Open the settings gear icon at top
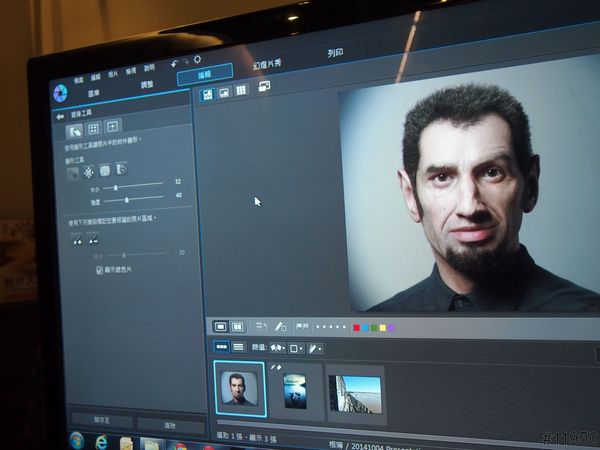600x450 pixels. (197, 60)
